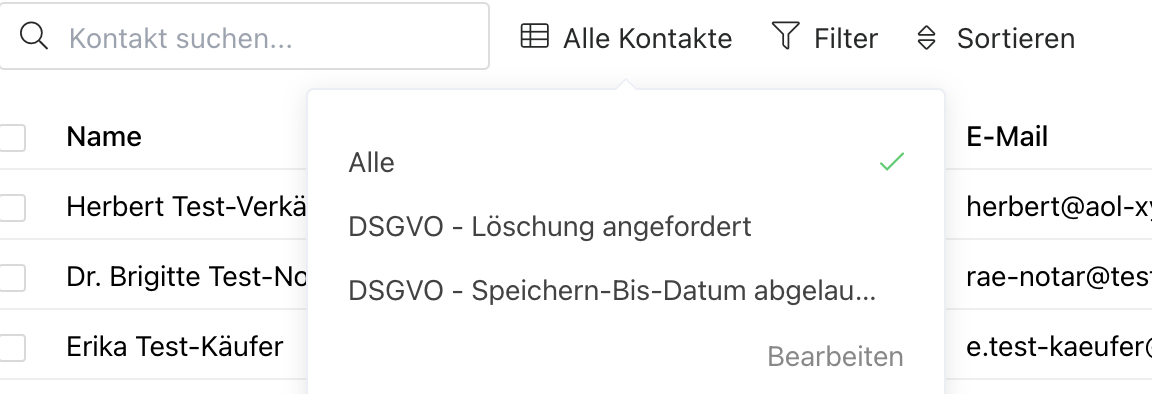Viewport: 1152px width, 394px height.
Task: Open the Sortieren menu
Action: 996,37
